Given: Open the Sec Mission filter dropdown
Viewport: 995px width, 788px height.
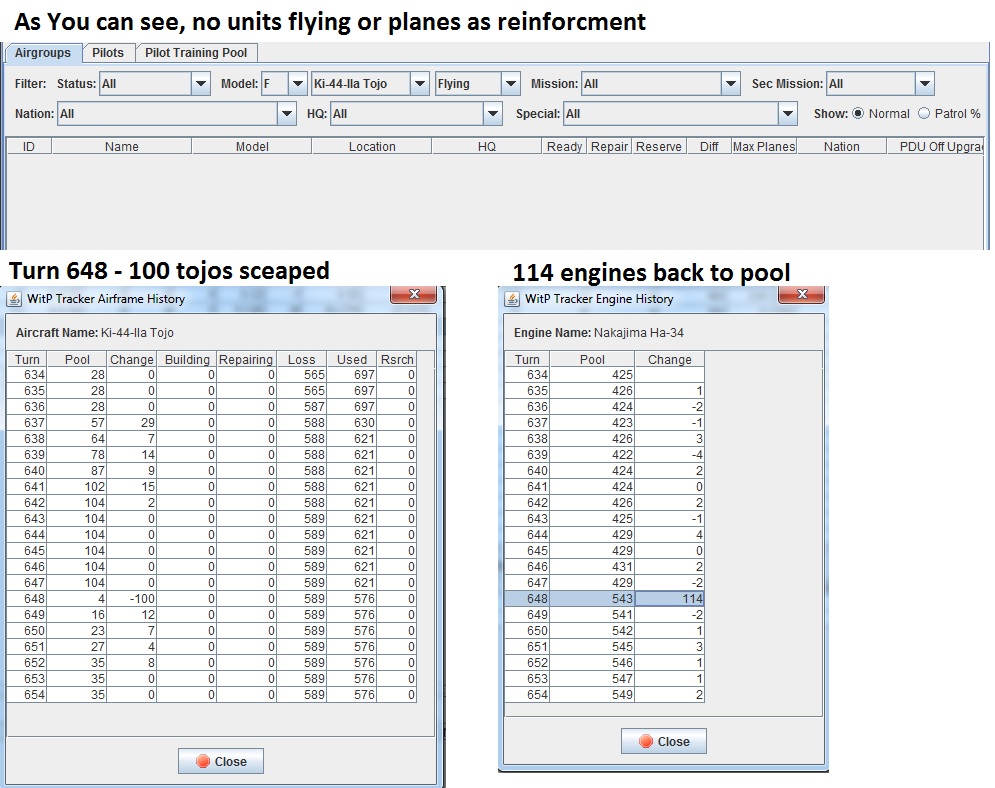Looking at the screenshot, I should click(925, 84).
